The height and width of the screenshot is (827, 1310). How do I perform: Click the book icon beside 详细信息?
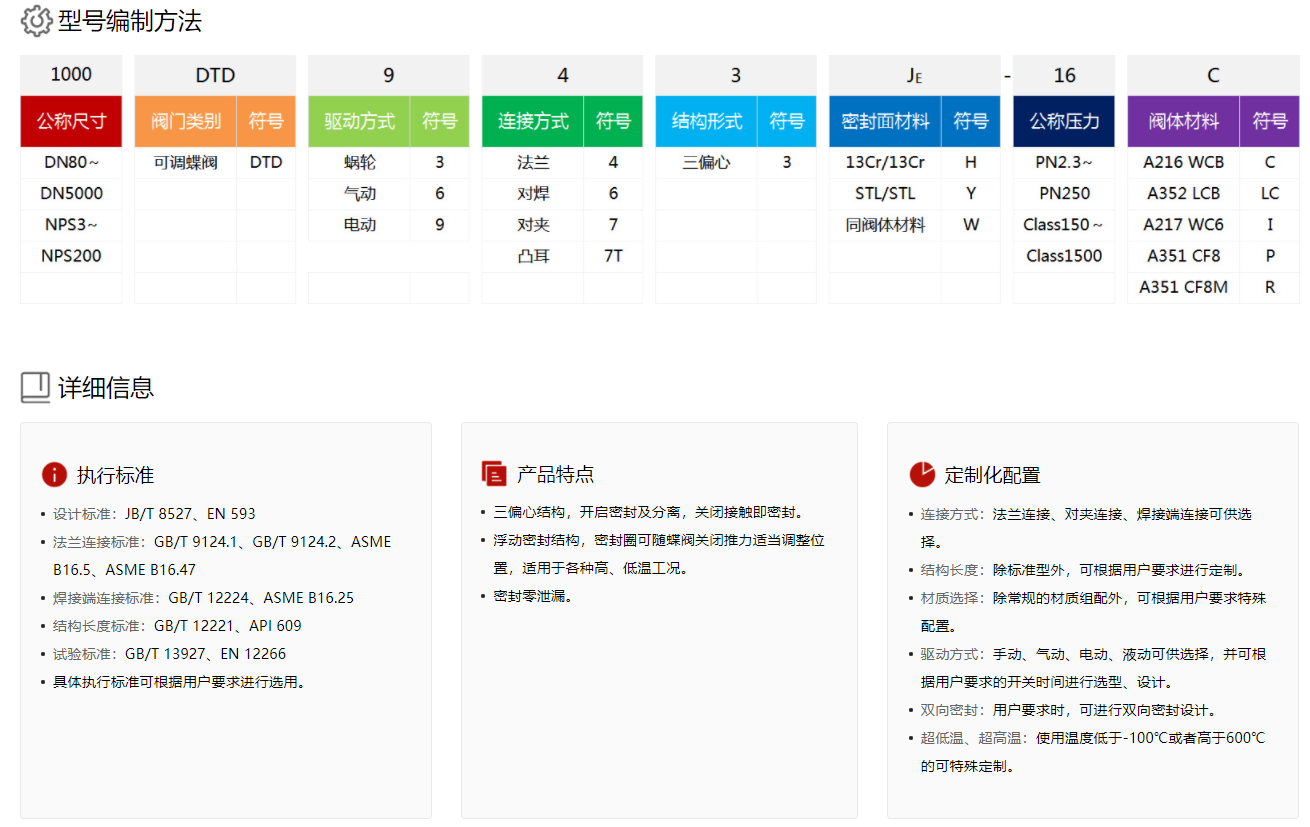coord(35,388)
